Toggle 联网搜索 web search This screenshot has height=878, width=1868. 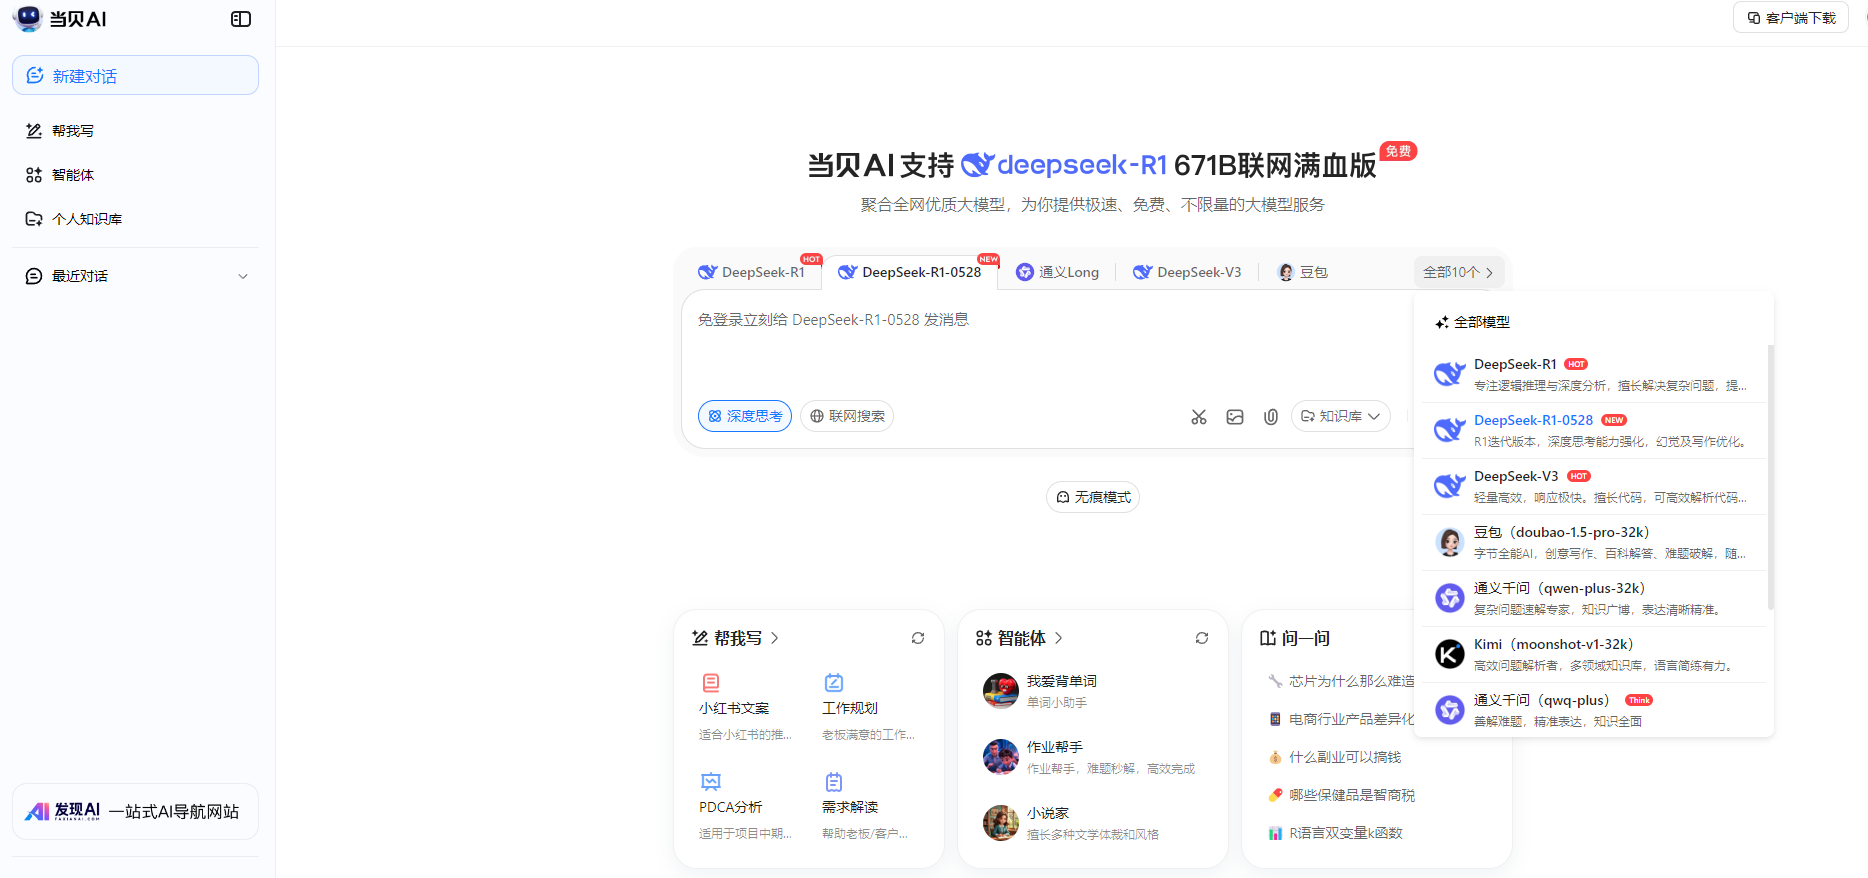[847, 416]
